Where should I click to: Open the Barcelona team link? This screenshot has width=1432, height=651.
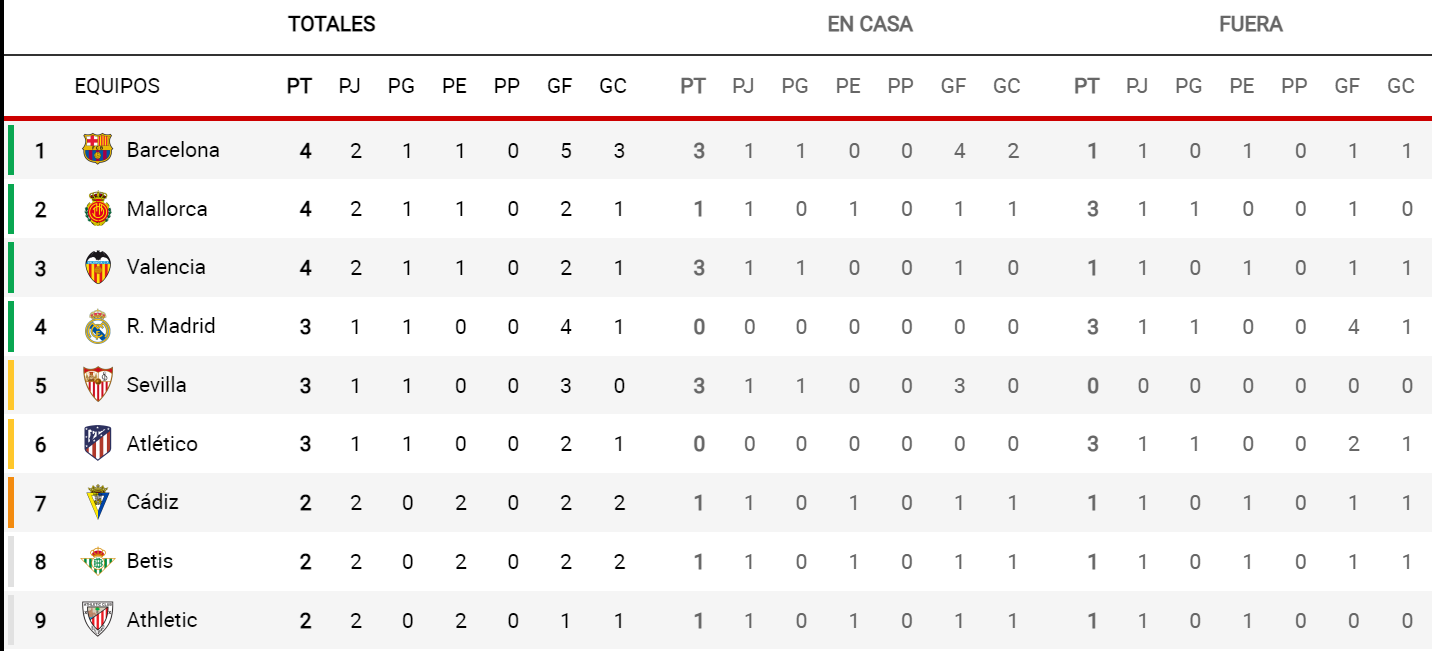[x=173, y=150]
